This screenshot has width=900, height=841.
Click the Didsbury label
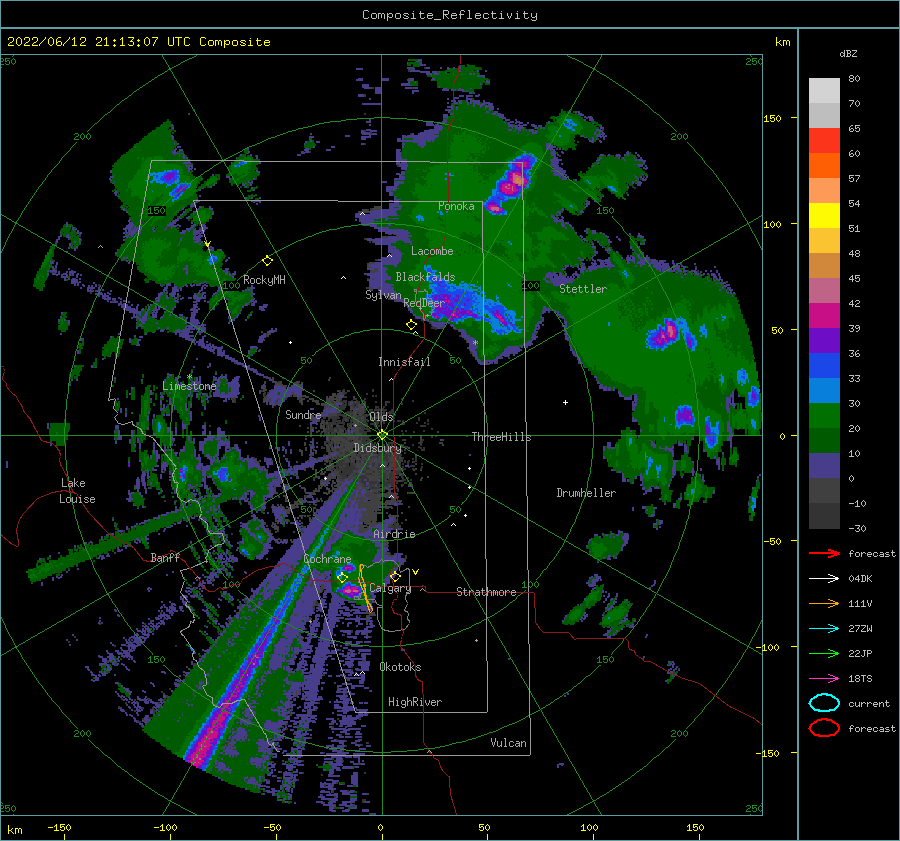[378, 448]
